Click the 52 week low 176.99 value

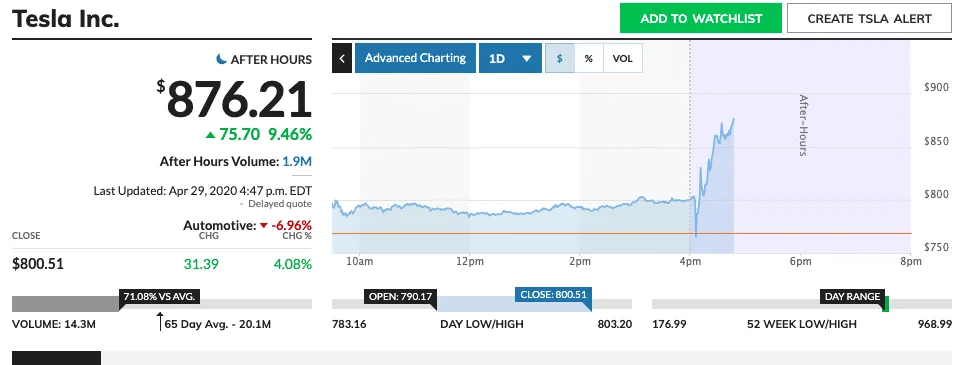(x=669, y=324)
